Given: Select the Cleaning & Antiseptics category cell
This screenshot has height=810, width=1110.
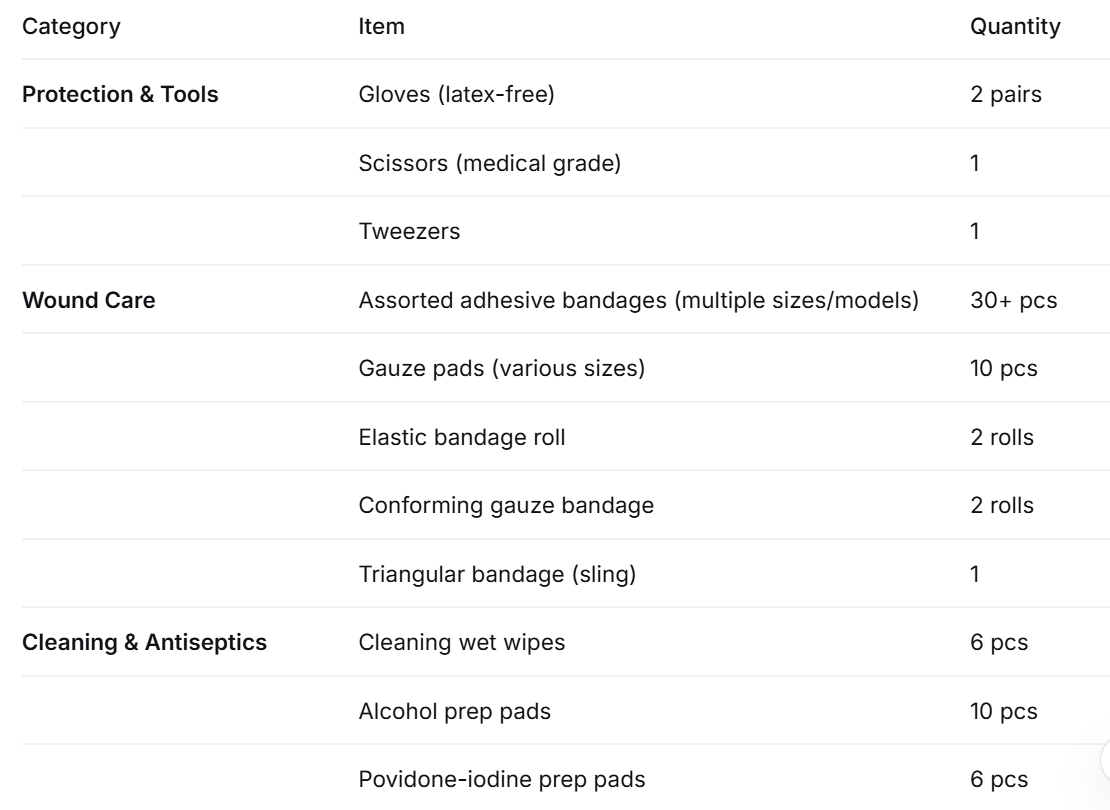Looking at the screenshot, I should pos(144,642).
